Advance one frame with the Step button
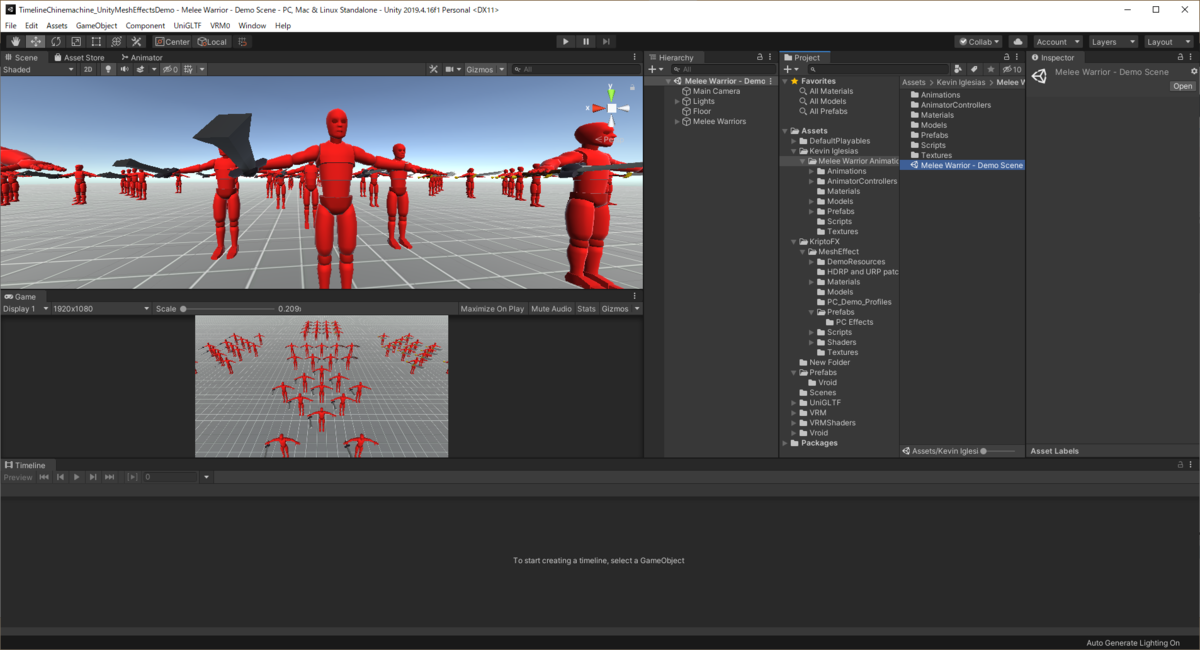1200x650 pixels. (x=606, y=42)
